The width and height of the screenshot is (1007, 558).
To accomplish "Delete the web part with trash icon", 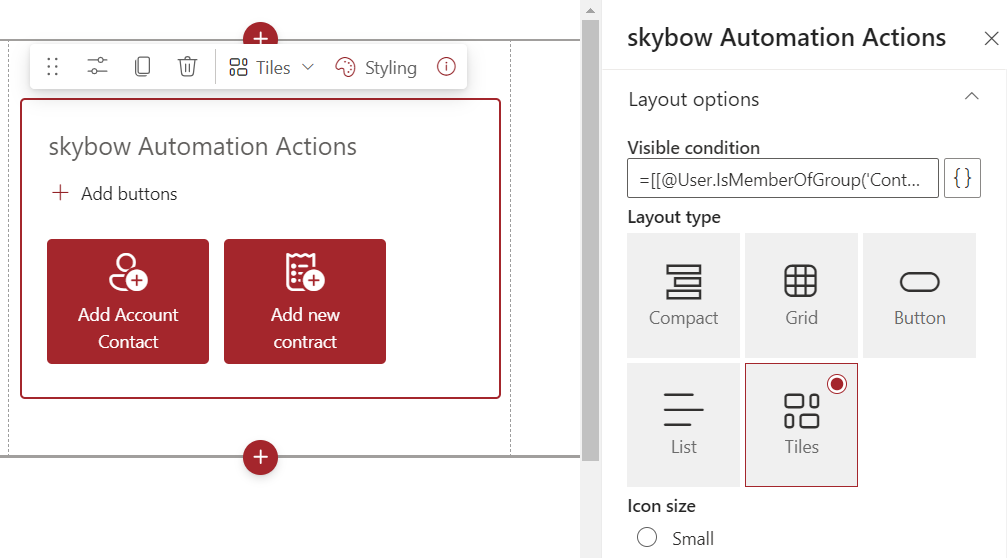I will click(x=188, y=67).
